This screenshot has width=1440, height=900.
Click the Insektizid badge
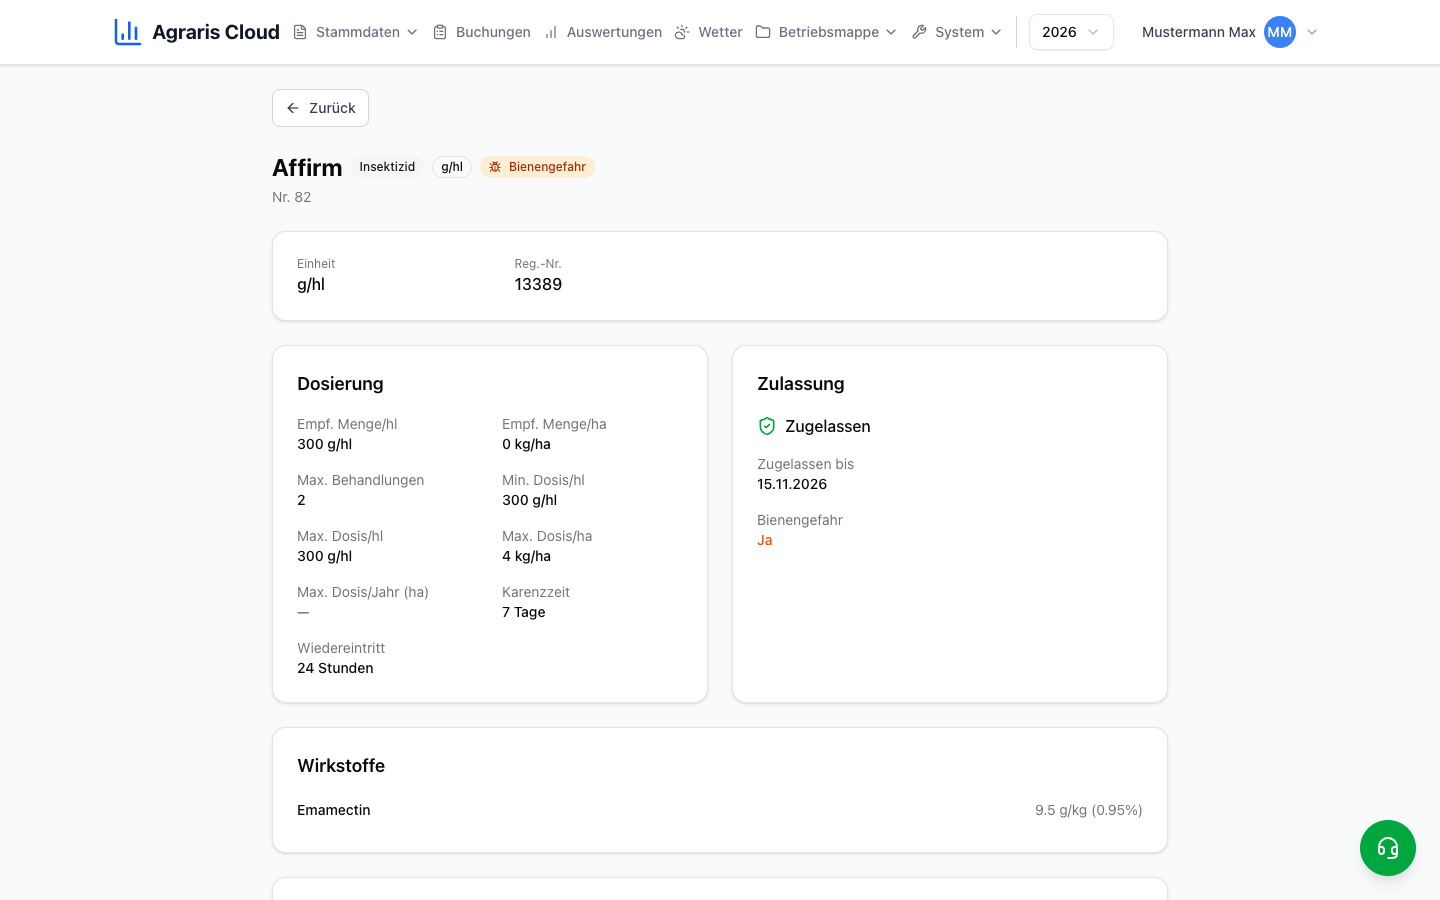[387, 167]
